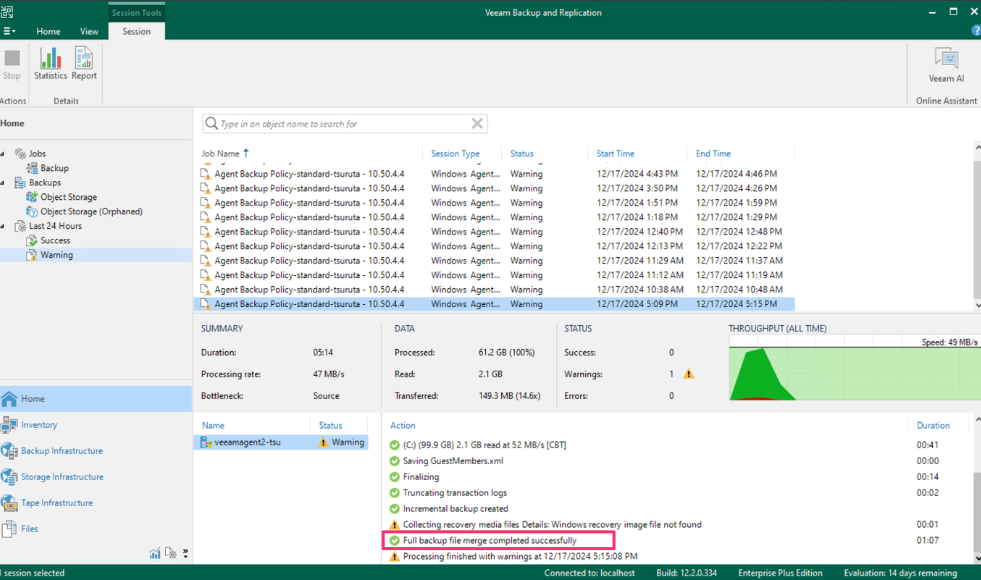Click 'Truncating transaction logs' action entry
981x580 pixels.
[455, 493]
